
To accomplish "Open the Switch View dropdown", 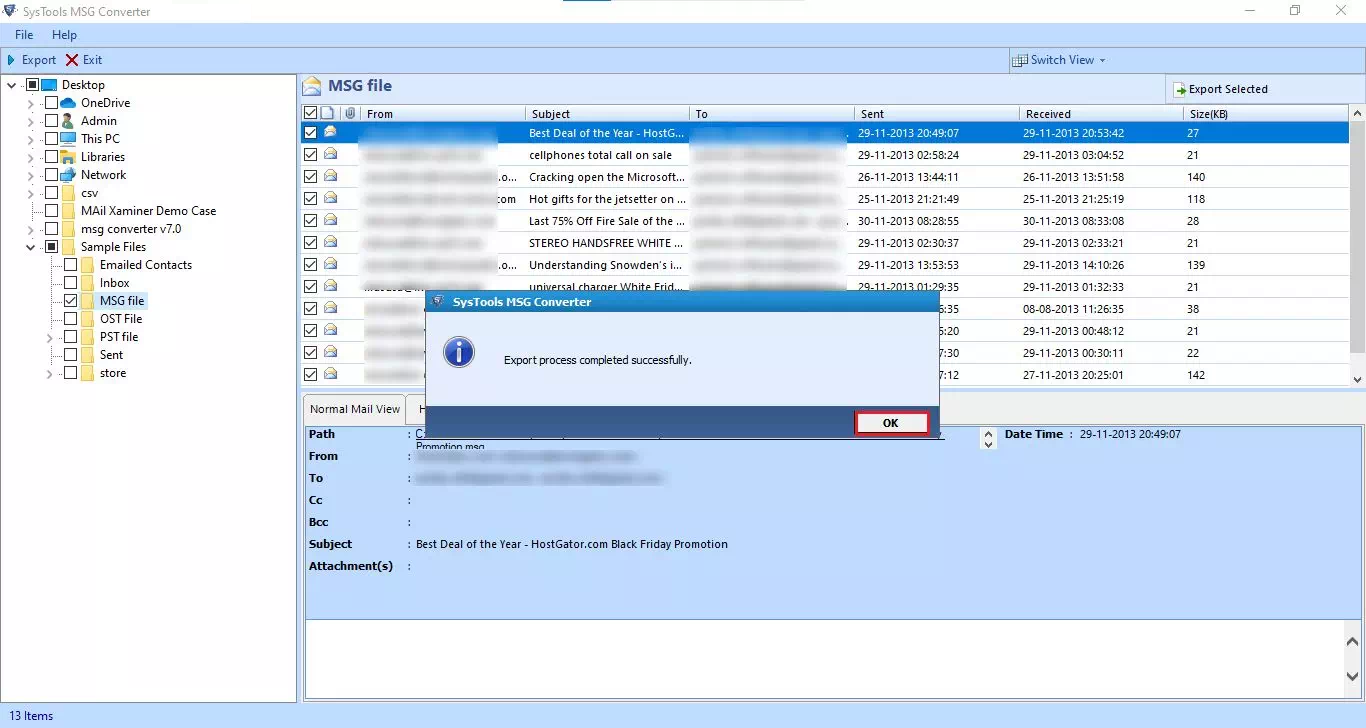I will [x=1059, y=60].
